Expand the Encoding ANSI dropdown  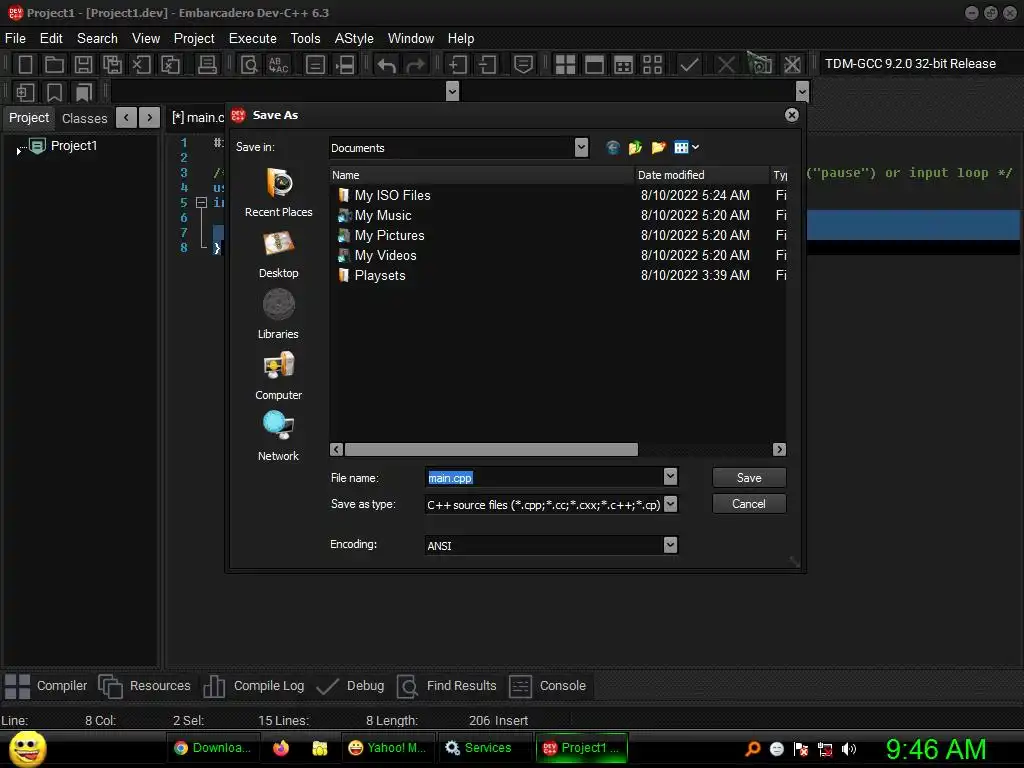(671, 545)
